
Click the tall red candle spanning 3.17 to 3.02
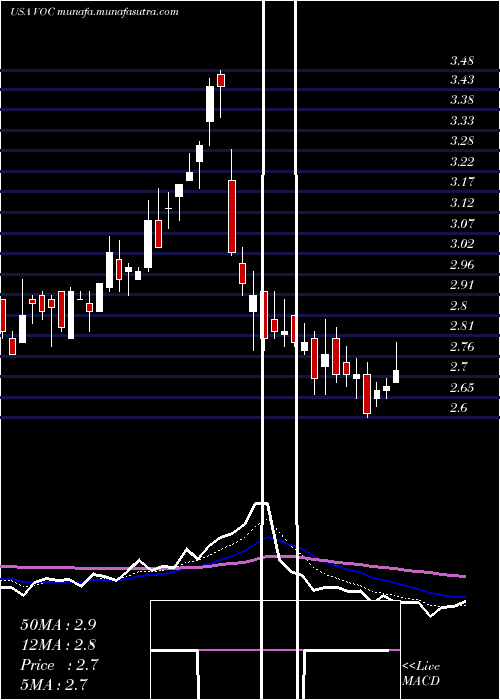pyautogui.click(x=232, y=217)
